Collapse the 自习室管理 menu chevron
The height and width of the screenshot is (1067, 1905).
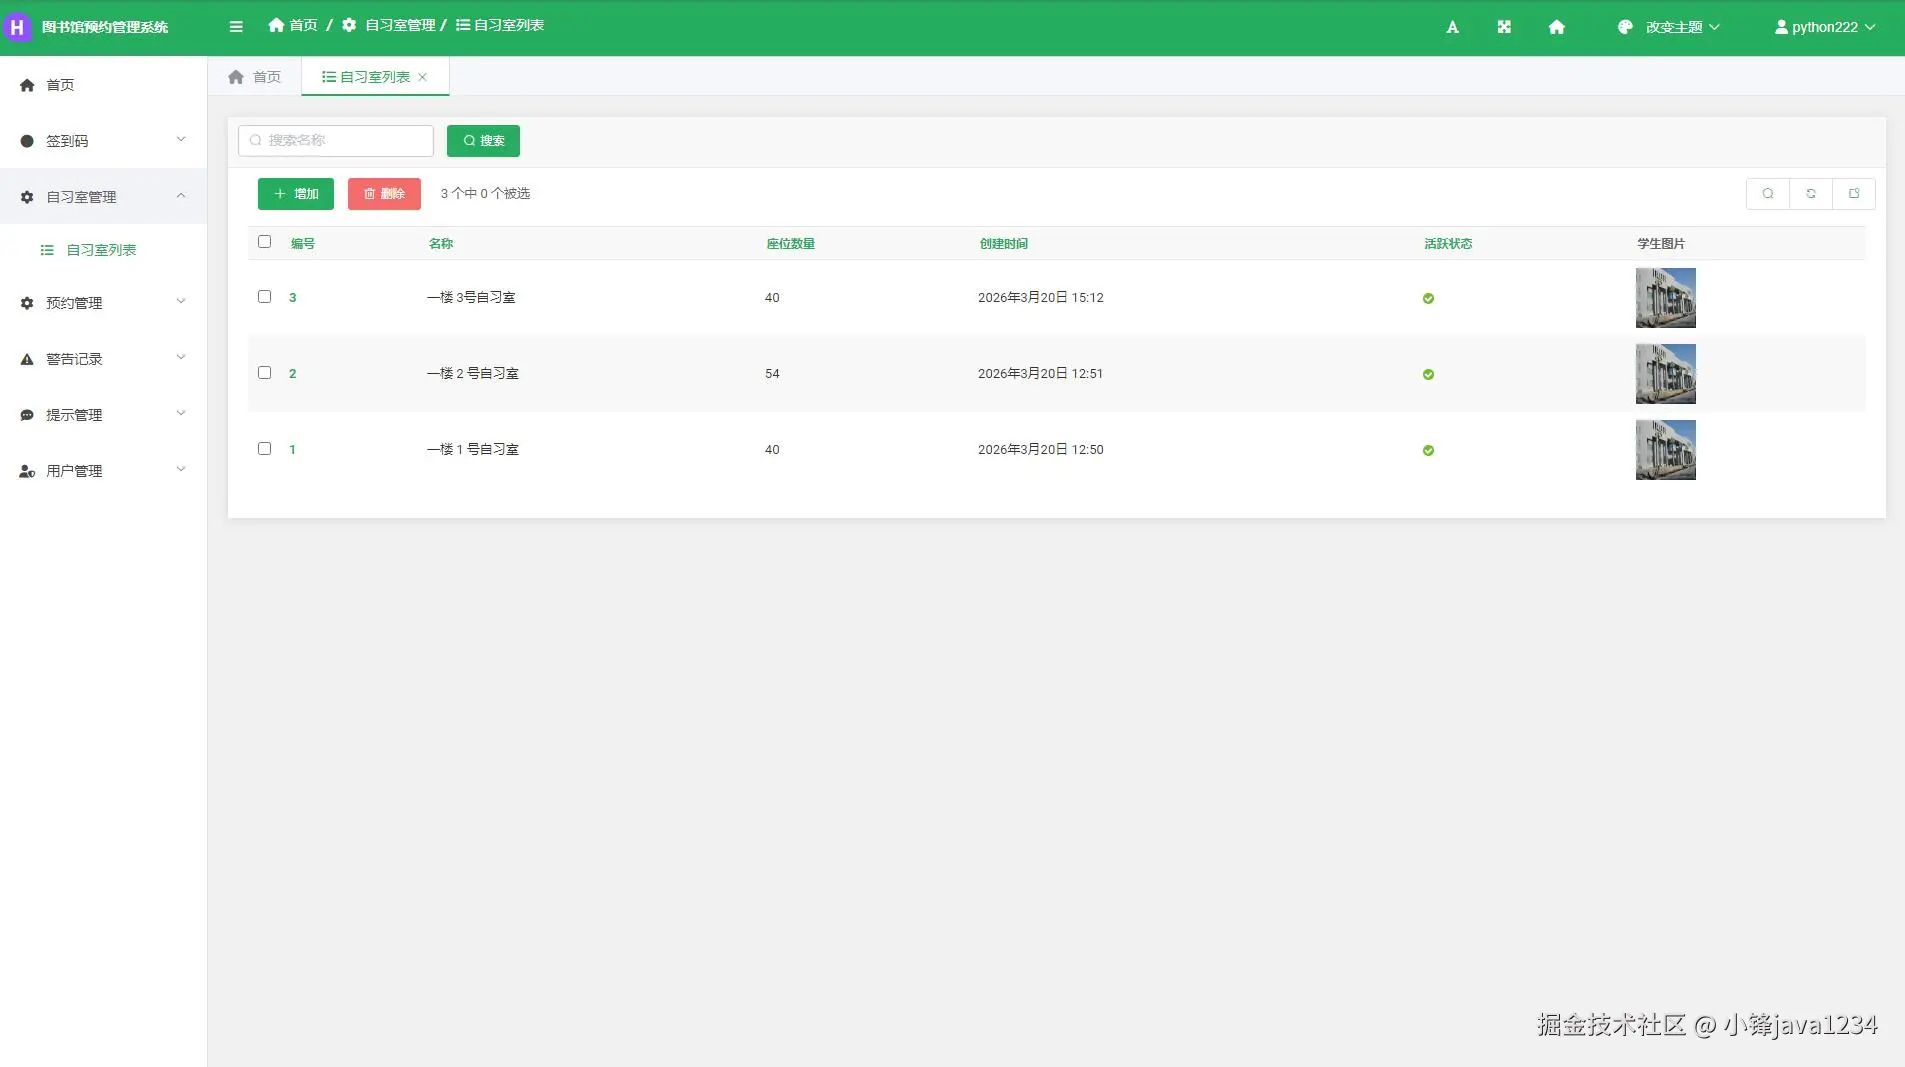pyautogui.click(x=181, y=196)
